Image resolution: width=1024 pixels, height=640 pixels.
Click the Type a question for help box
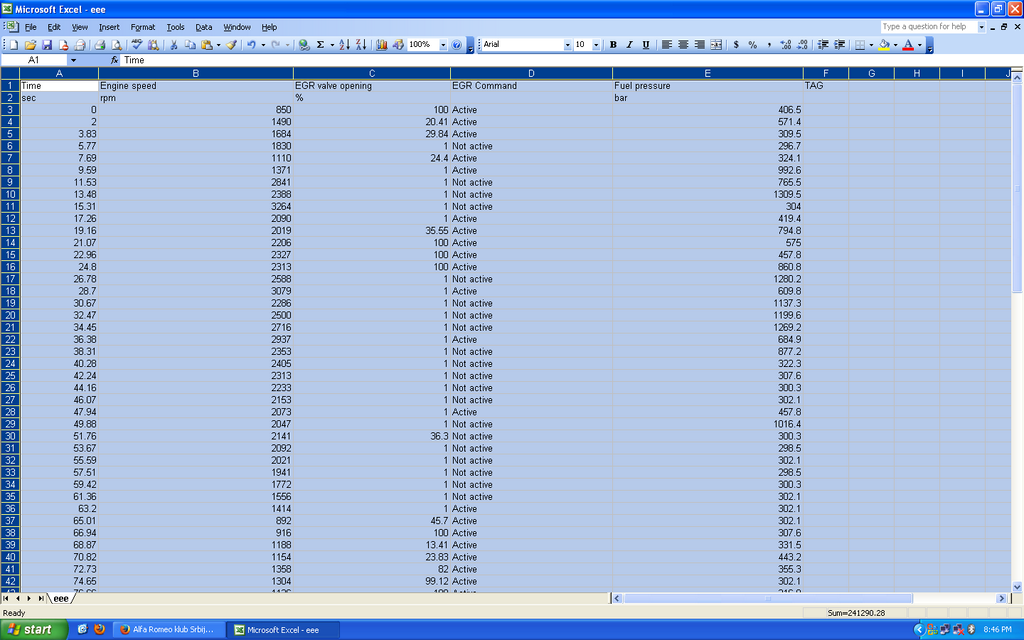[928, 27]
